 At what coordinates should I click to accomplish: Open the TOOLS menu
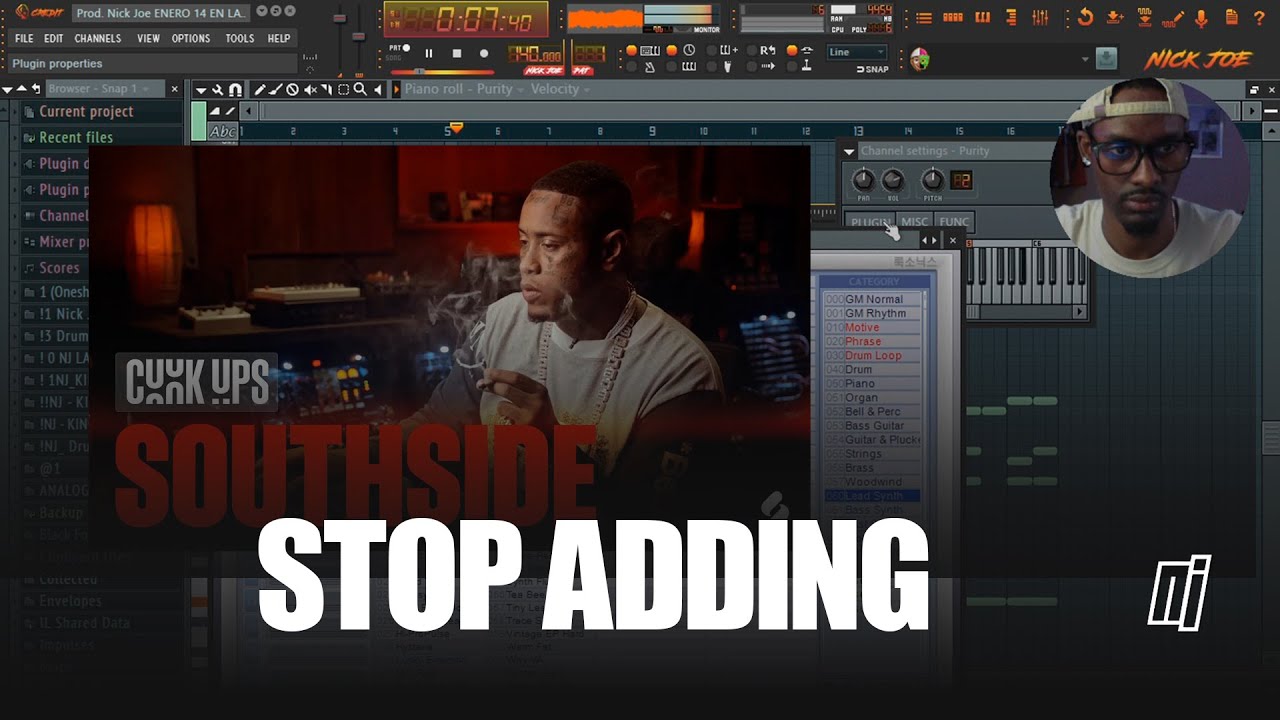(x=240, y=38)
